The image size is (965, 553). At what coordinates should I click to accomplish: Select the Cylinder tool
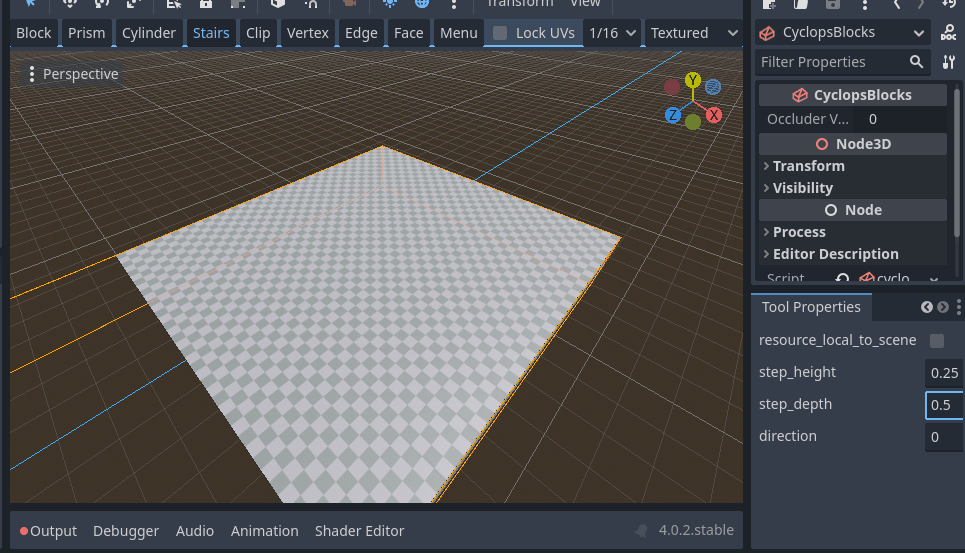[x=148, y=33]
